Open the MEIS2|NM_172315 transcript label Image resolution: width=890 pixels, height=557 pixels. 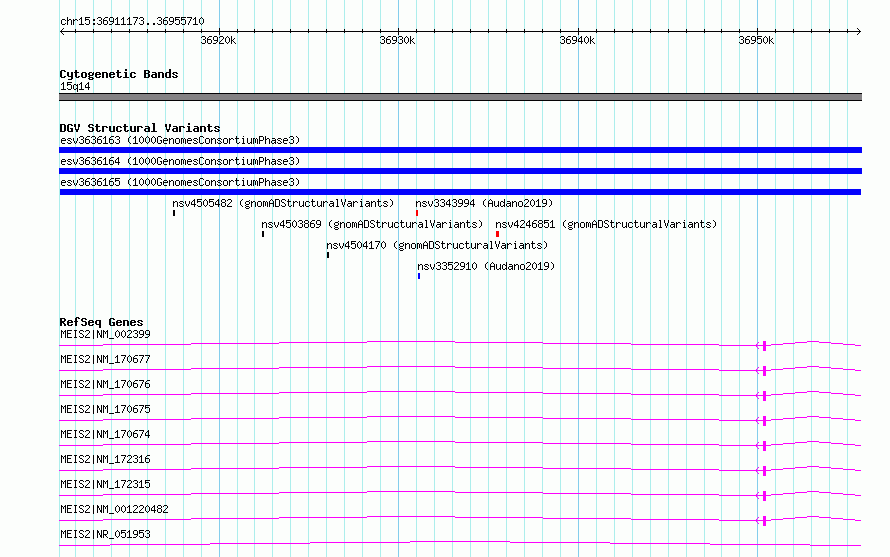106,484
